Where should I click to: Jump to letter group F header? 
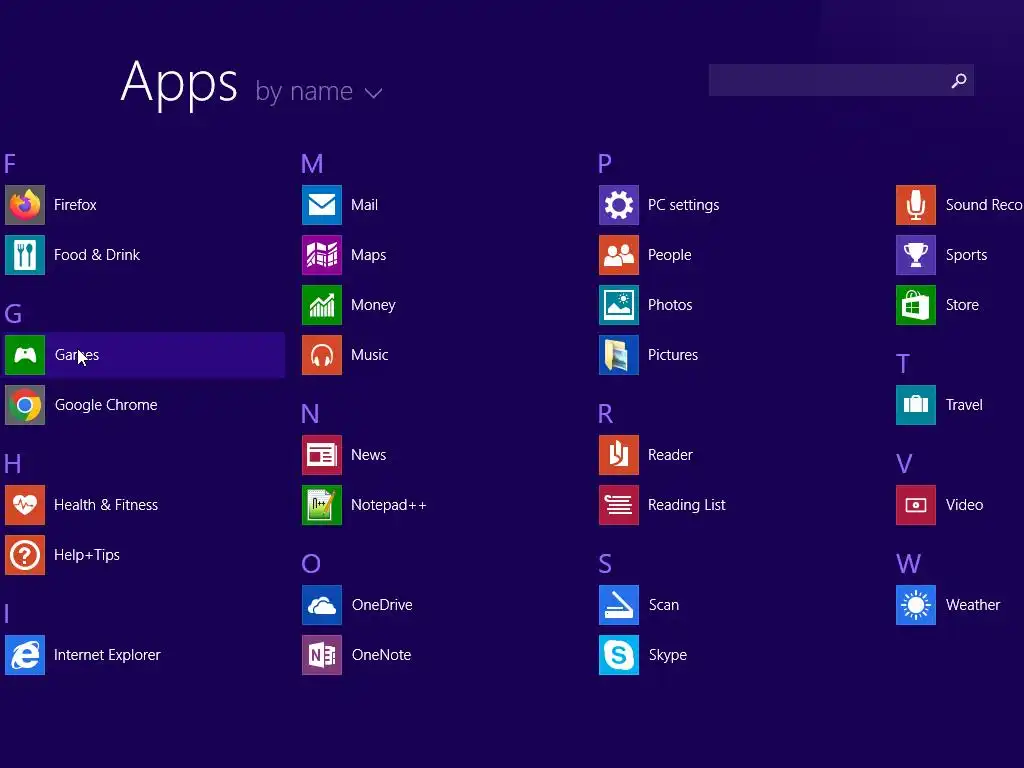(x=10, y=163)
